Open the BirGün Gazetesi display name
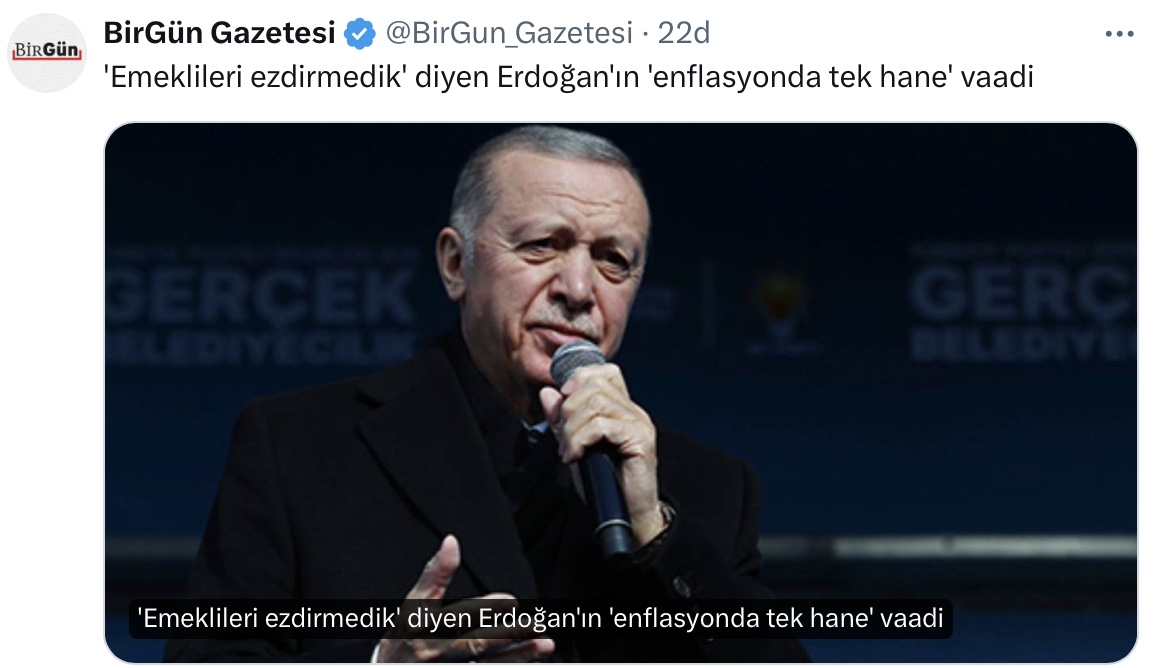The width and height of the screenshot is (1164, 668). coord(220,33)
